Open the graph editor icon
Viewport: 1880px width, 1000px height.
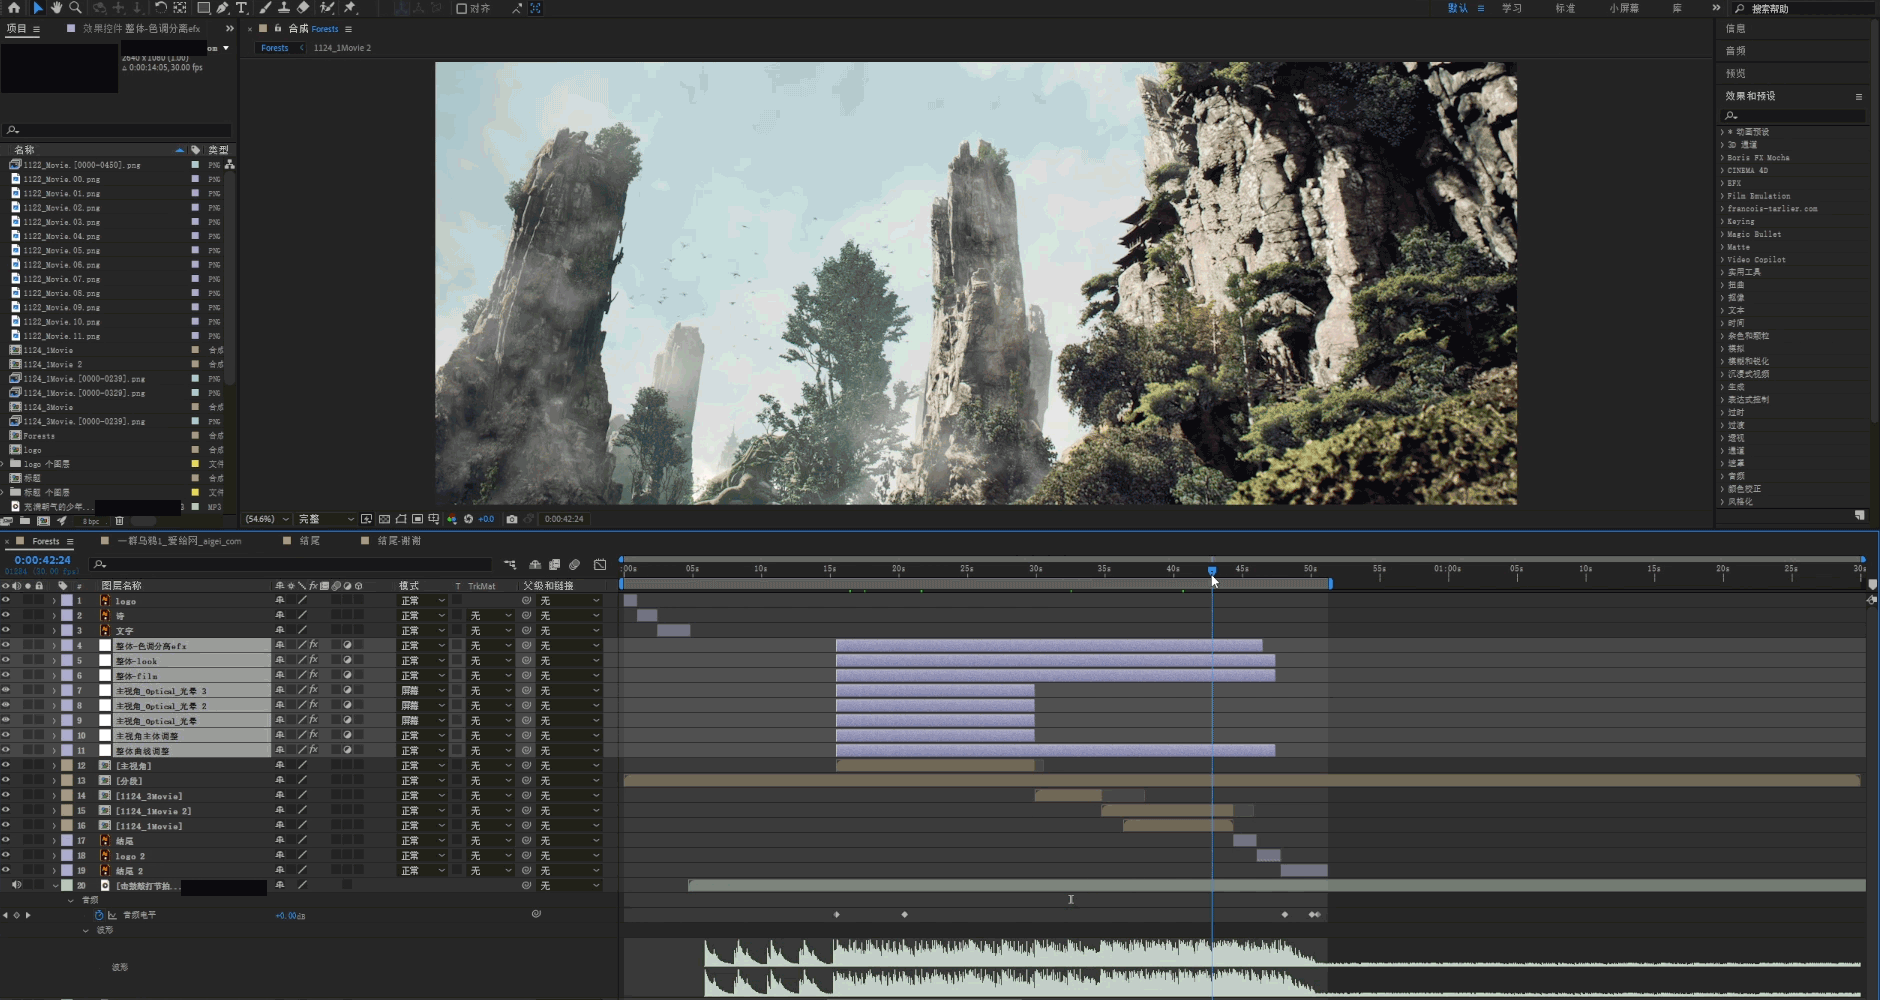600,565
